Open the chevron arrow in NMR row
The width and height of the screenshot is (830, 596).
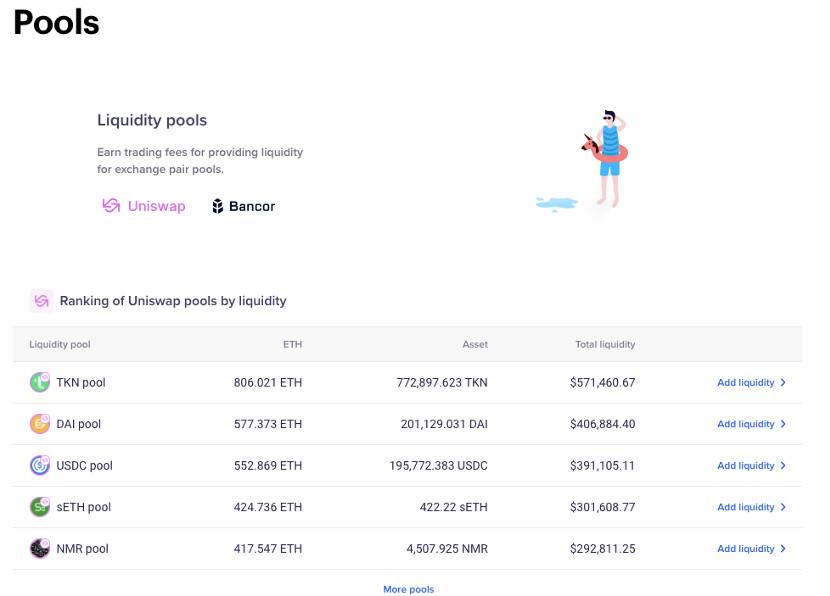click(x=783, y=548)
